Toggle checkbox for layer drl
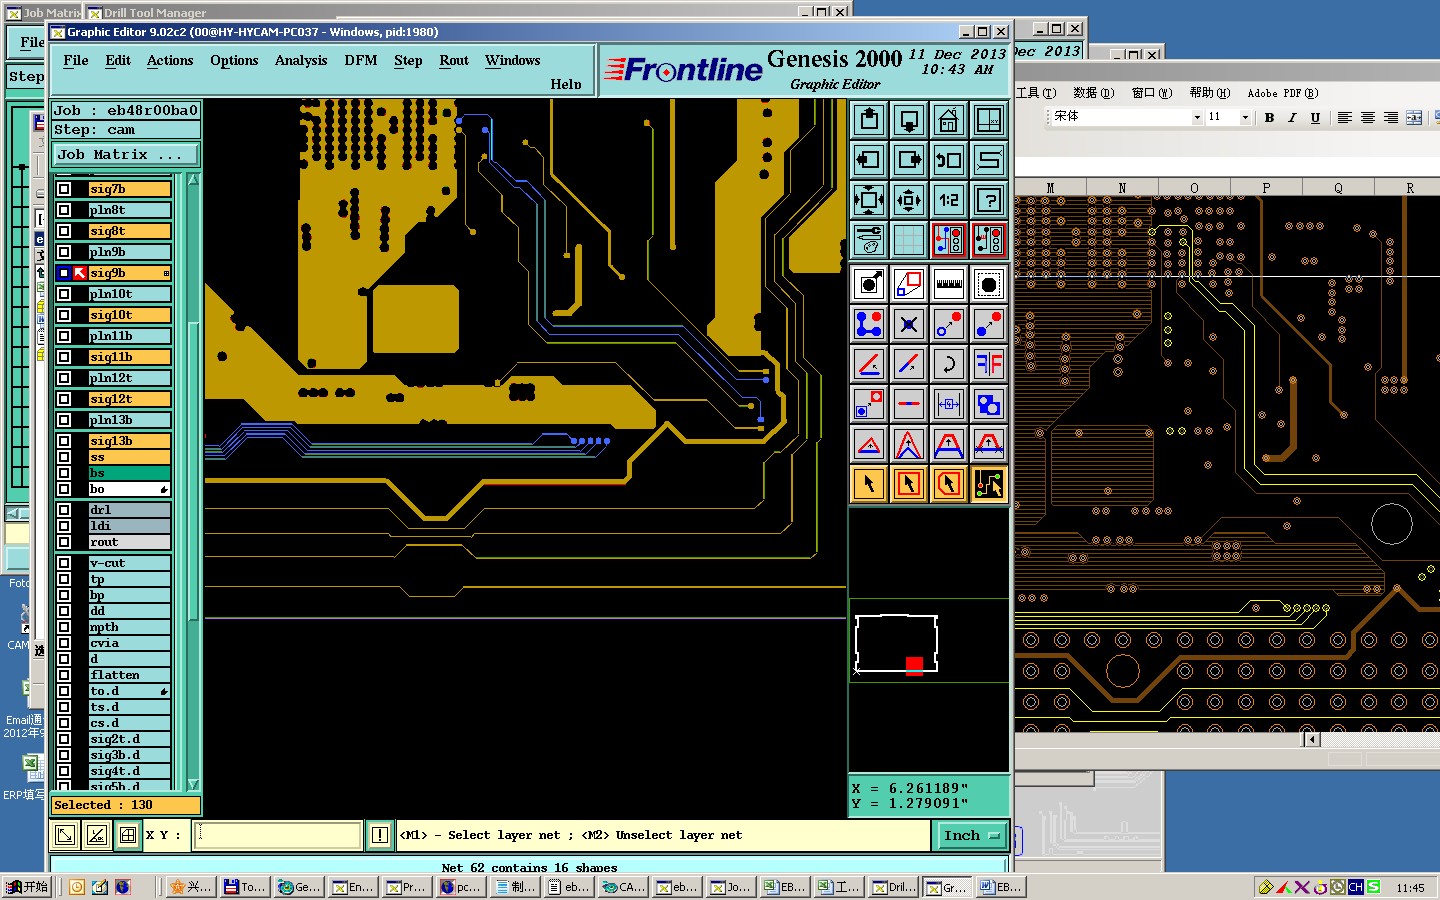This screenshot has height=900, width=1440. 64,509
